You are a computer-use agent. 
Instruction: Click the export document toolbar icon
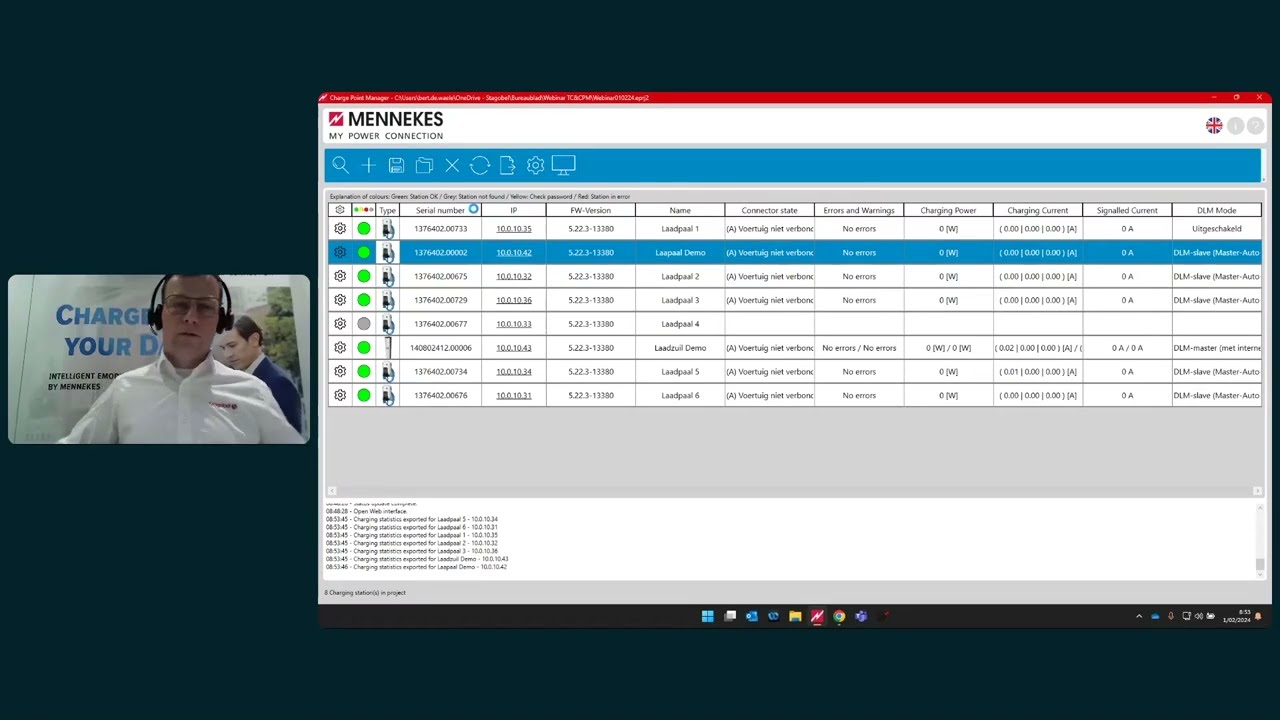[507, 165]
